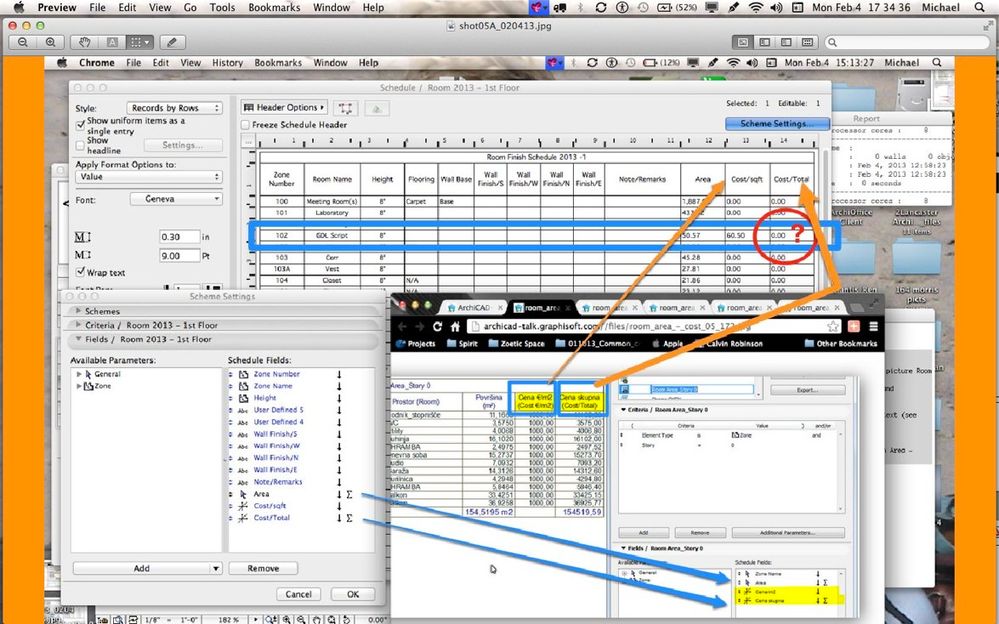
Task: Open the Other Bookmarks folder in Chrome
Action: point(841,343)
